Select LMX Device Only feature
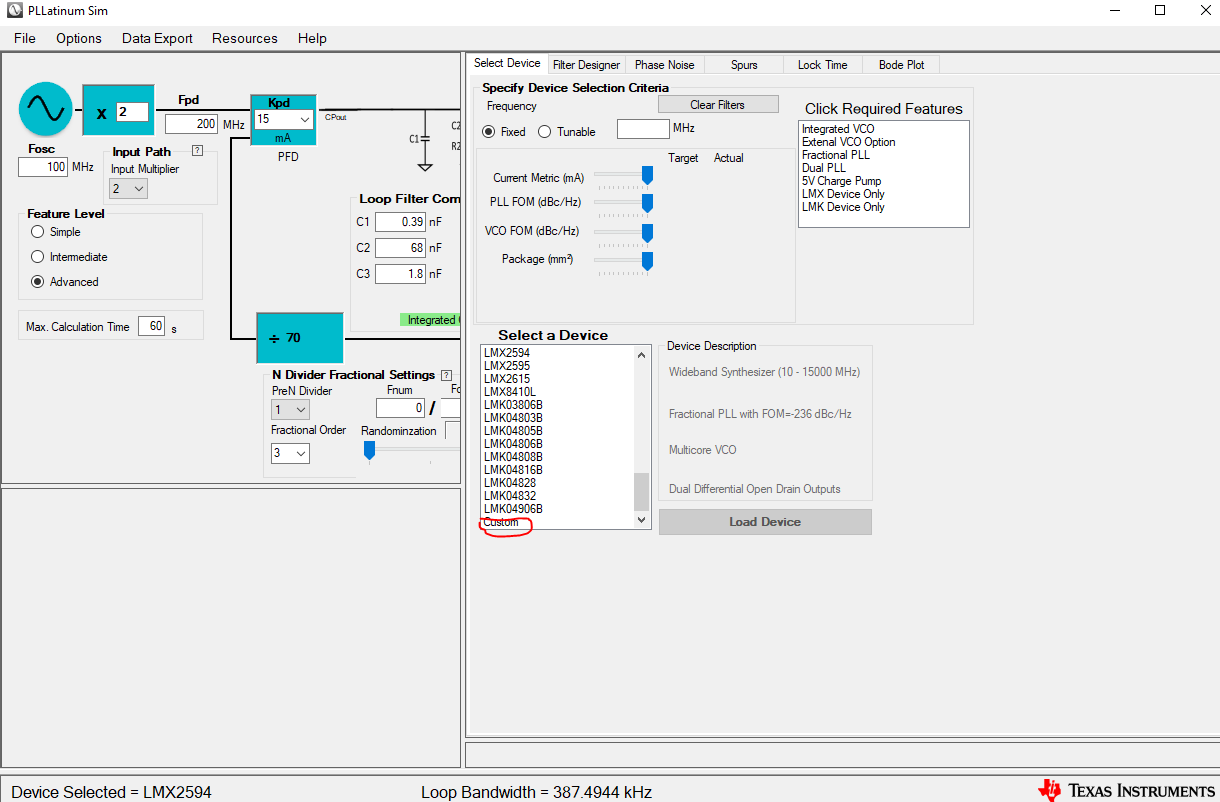This screenshot has height=802, width=1220. click(x=843, y=194)
